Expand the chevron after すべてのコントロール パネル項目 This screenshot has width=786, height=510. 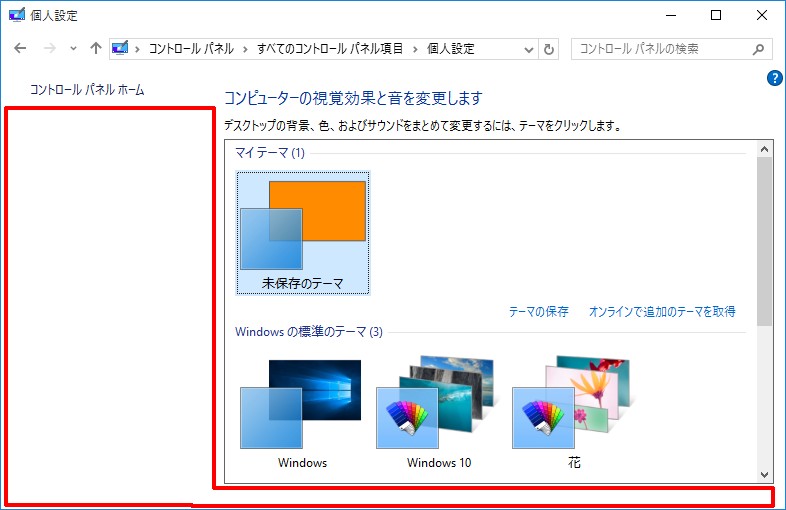coord(415,49)
